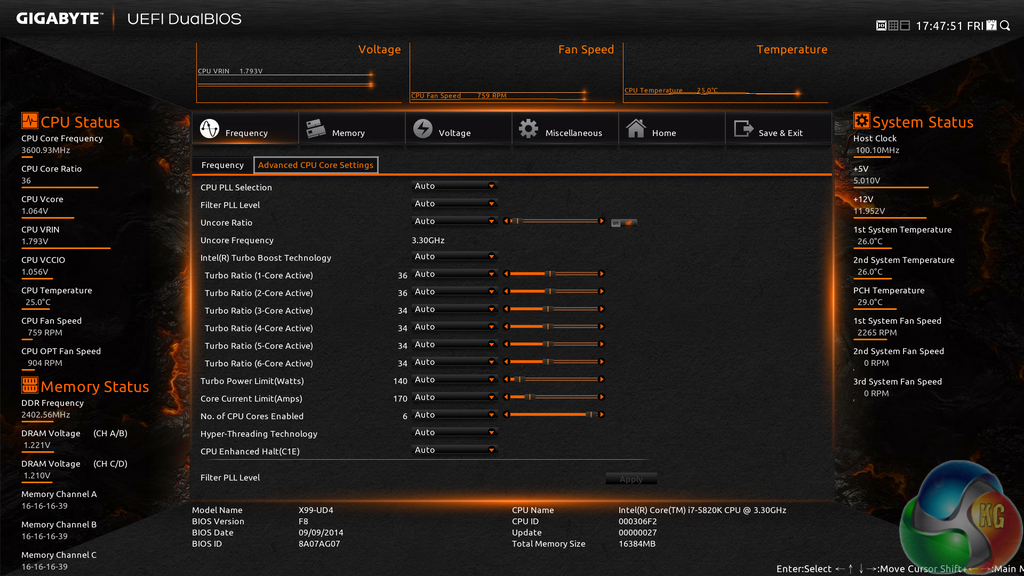Open the Turbo Ratio (5-Core Active) dropdown
Screen dimensions: 1024x576
click(454, 345)
